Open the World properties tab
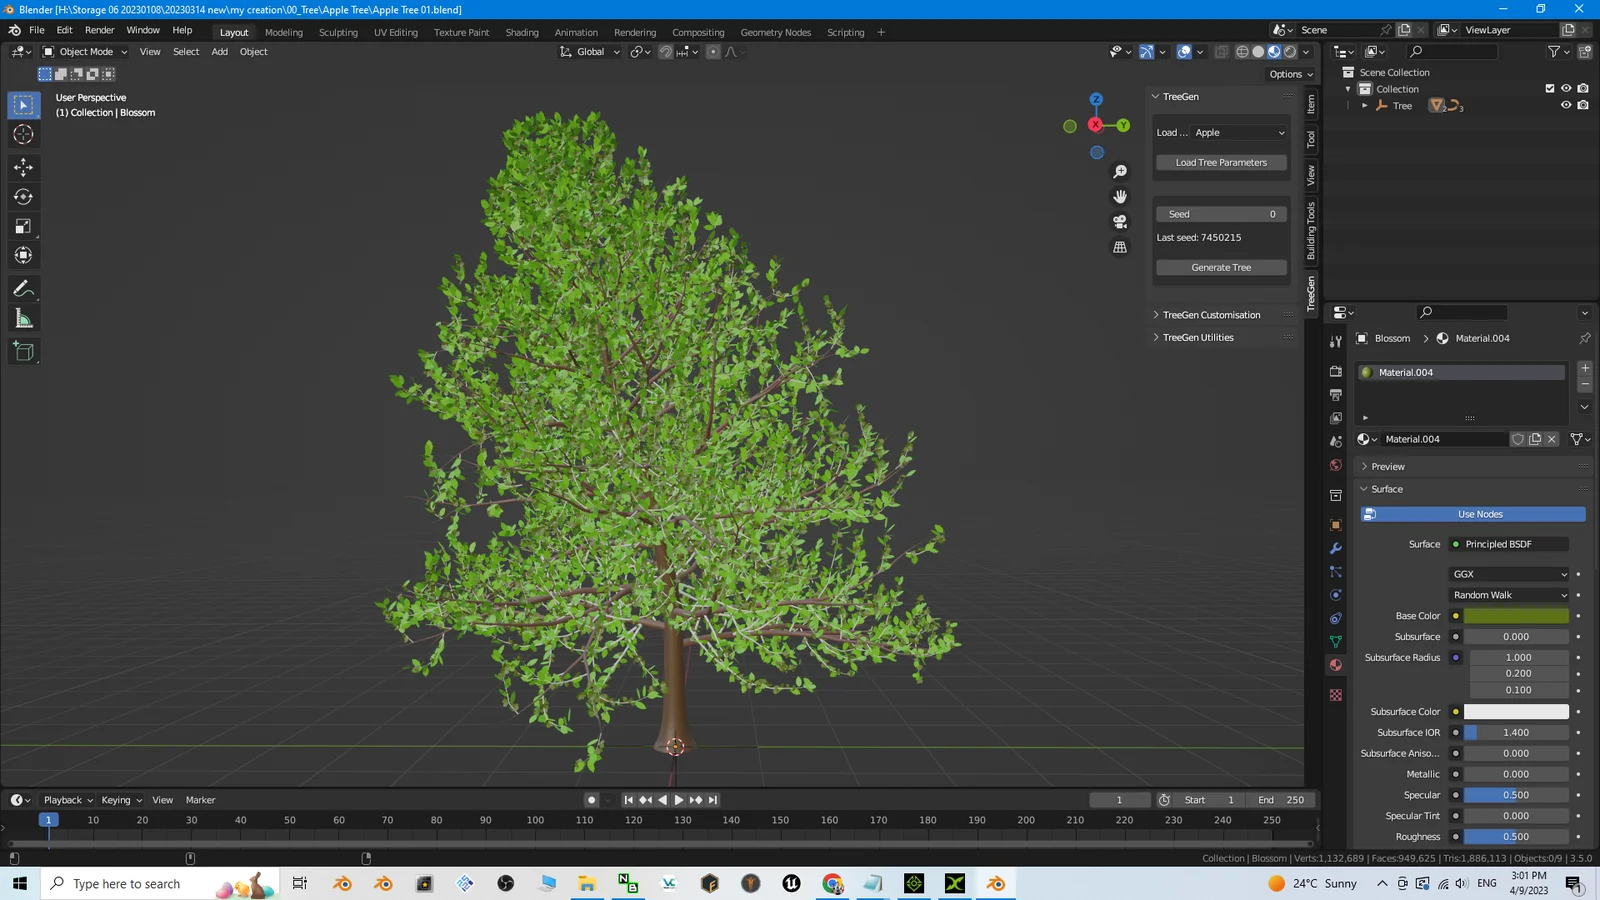This screenshot has height=900, width=1600. tap(1335, 465)
